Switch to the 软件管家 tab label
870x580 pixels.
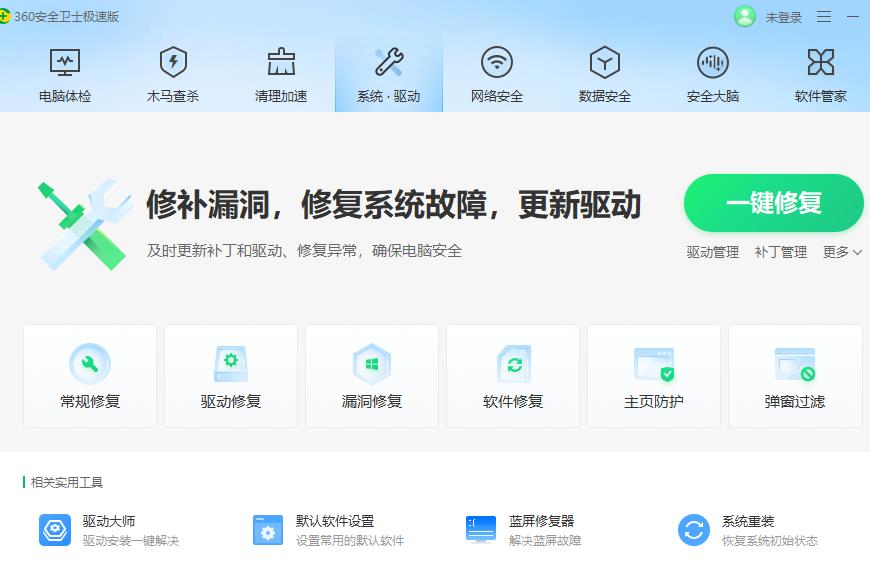pos(821,96)
